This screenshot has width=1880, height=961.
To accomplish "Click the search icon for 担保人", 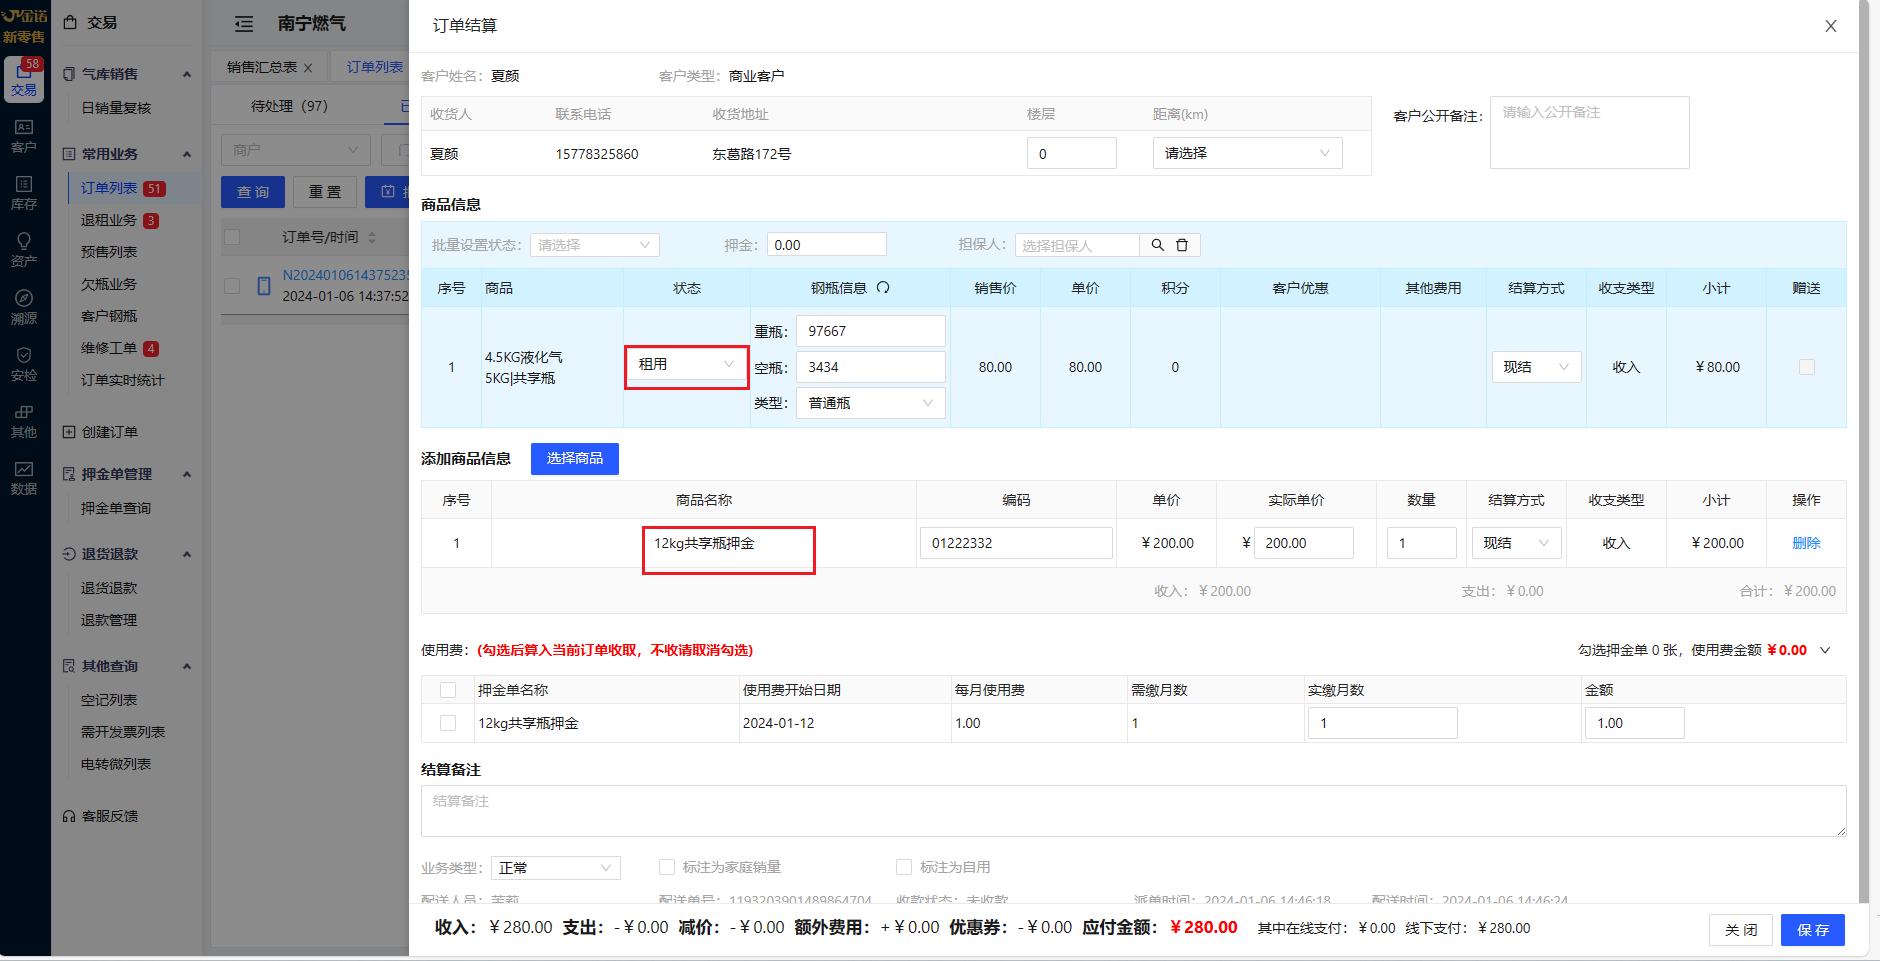I will [1157, 245].
